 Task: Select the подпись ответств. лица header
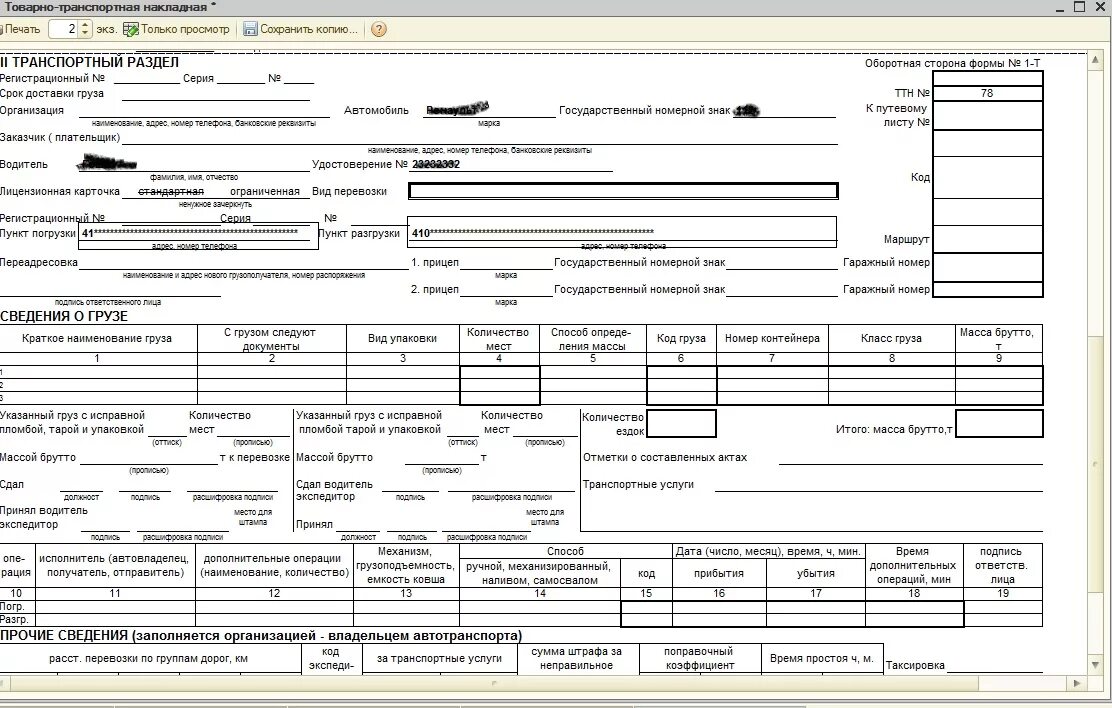[x=1001, y=565]
